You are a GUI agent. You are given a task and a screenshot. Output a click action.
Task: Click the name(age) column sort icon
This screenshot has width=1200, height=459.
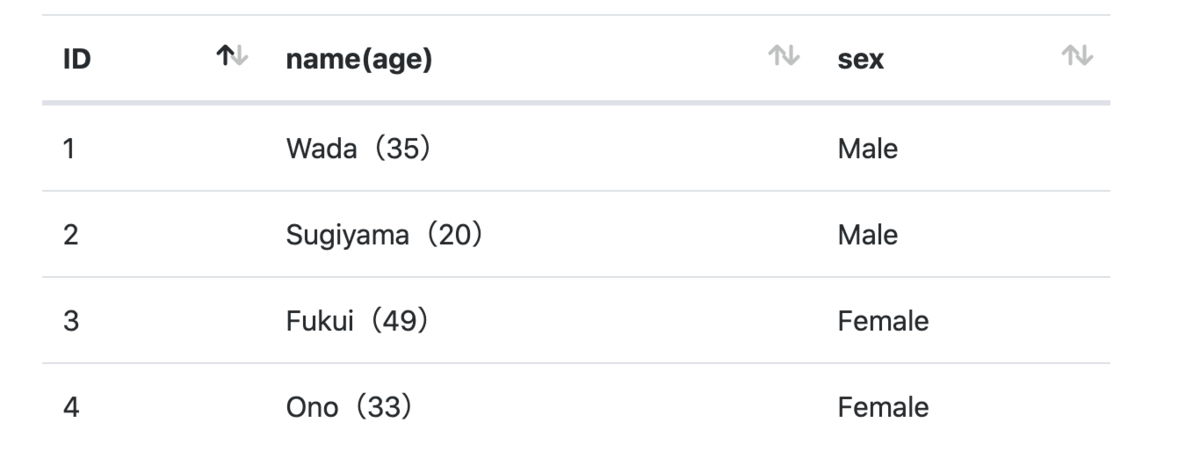(784, 57)
